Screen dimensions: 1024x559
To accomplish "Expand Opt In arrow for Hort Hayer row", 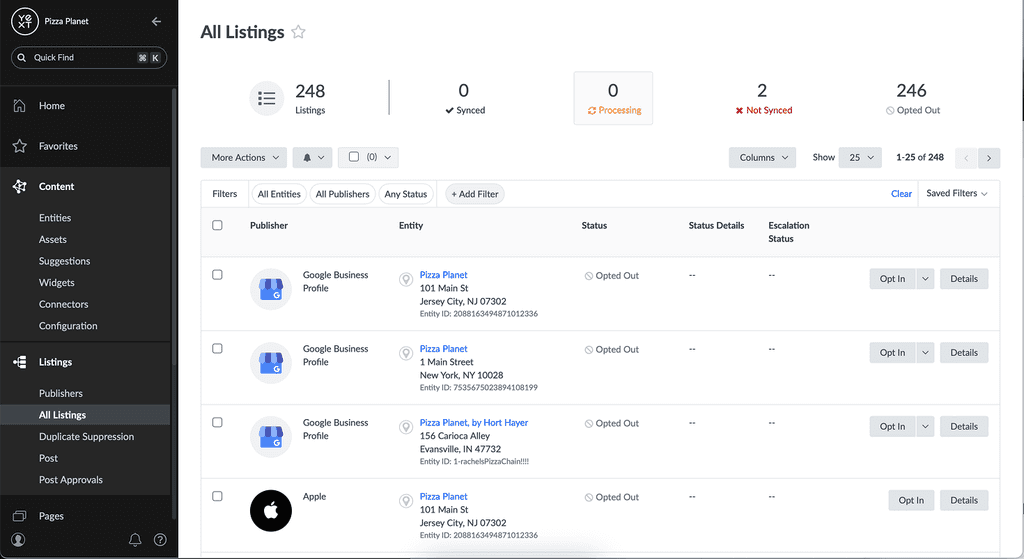I will (x=925, y=426).
